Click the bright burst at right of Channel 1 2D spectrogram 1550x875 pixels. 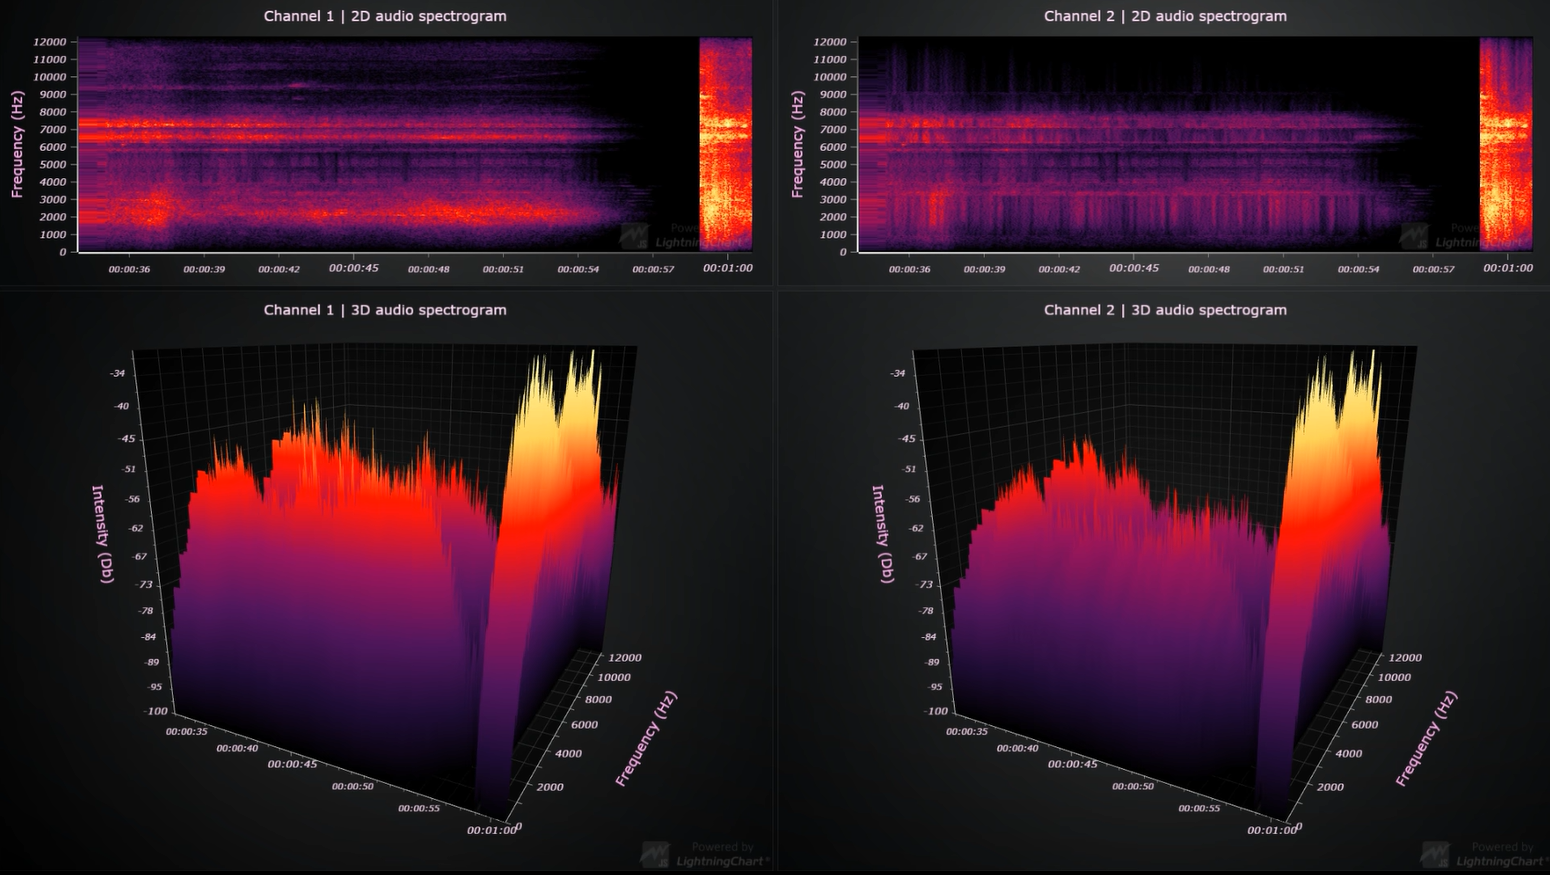(725, 140)
